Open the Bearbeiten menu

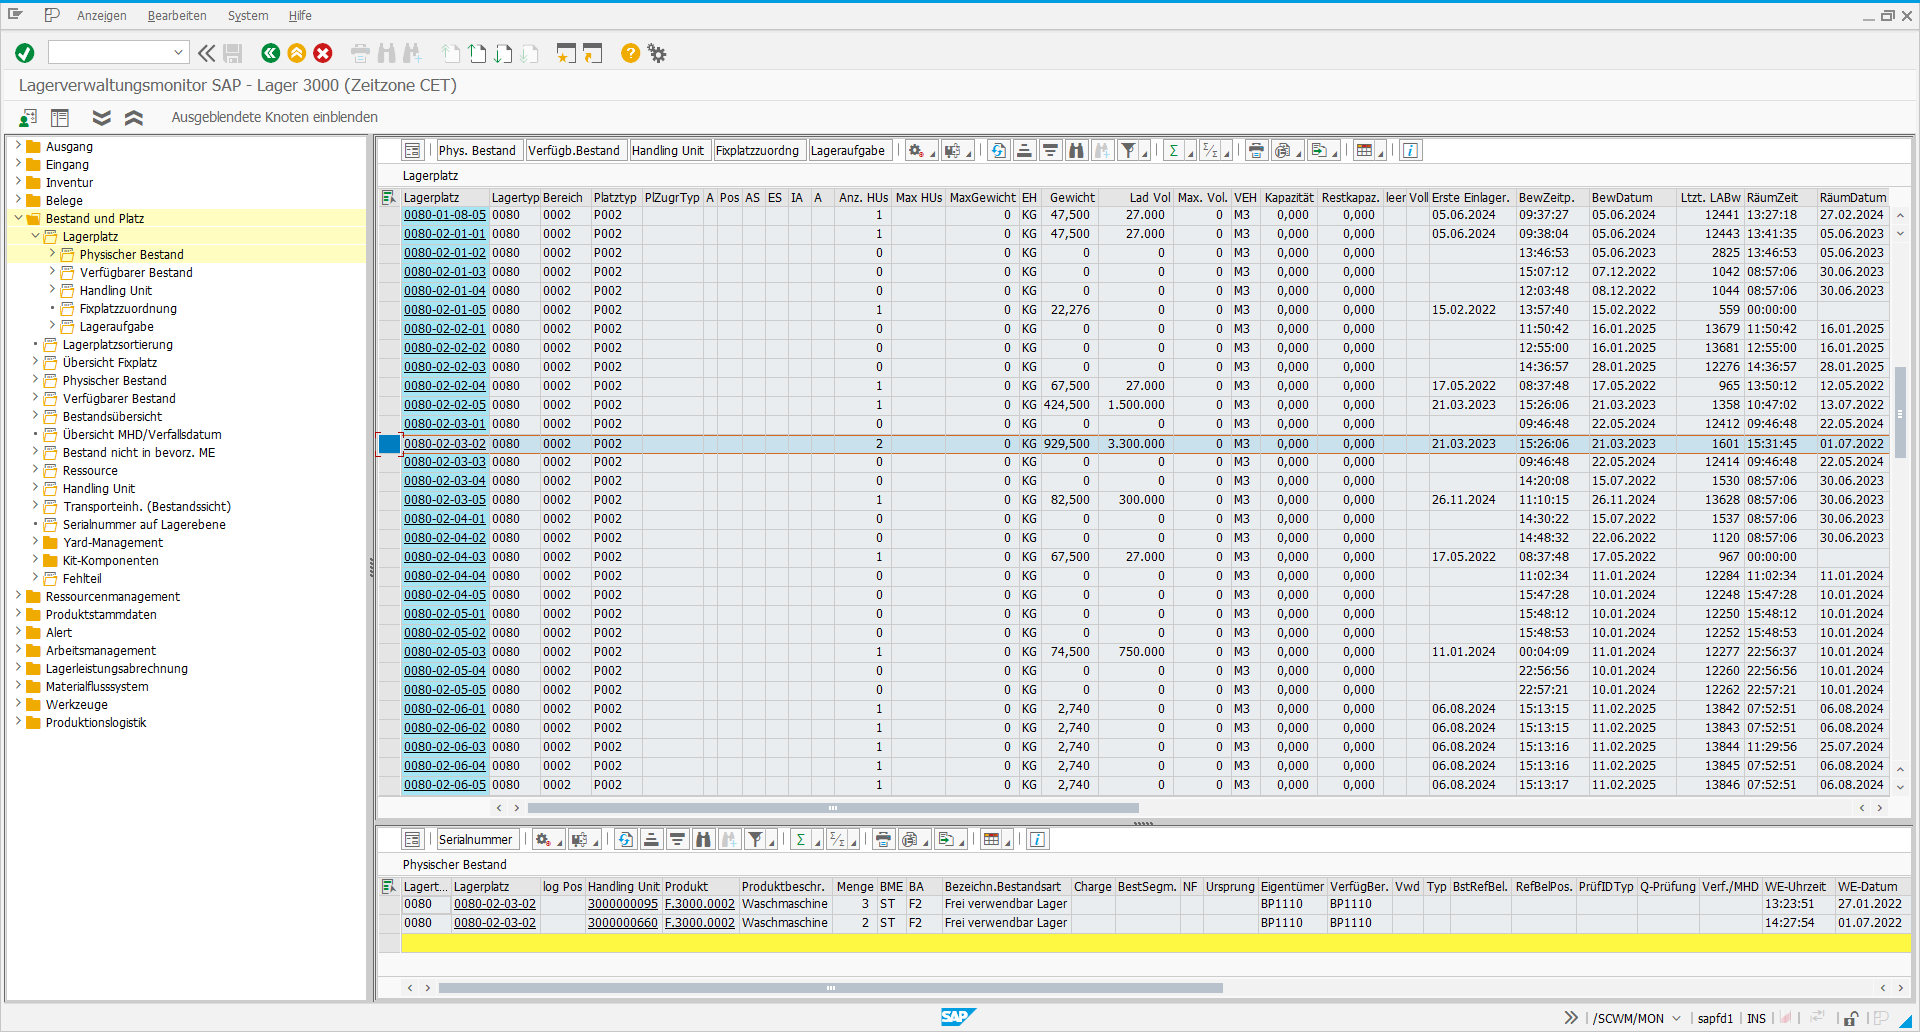point(177,15)
